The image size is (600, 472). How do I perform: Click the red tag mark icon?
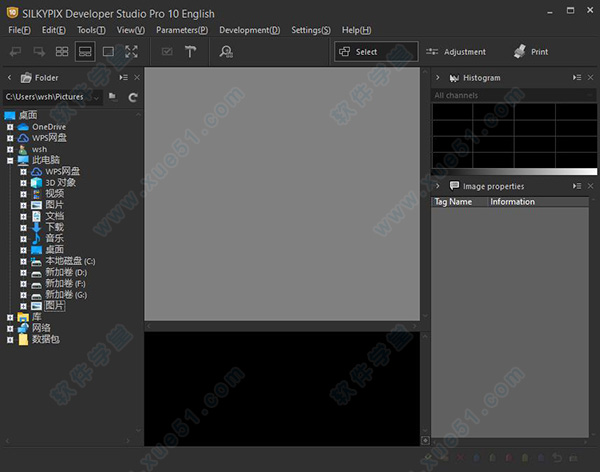pos(509,457)
